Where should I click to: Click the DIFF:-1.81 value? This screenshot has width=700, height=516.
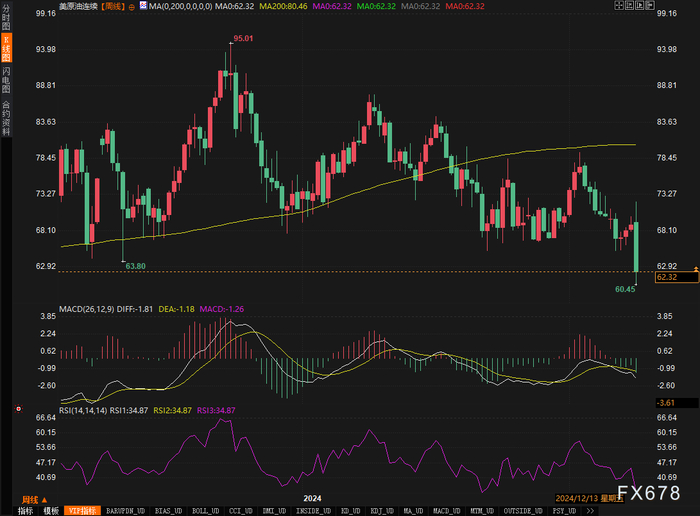[135, 309]
